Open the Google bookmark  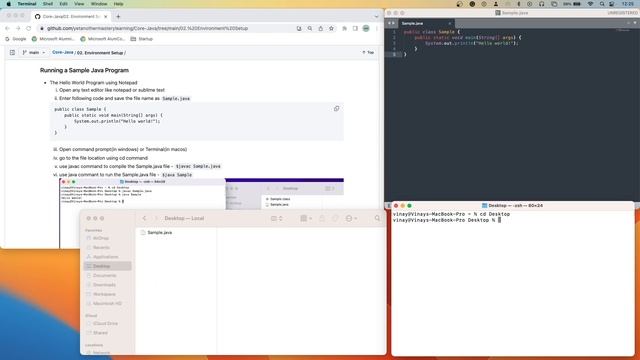click(x=16, y=39)
